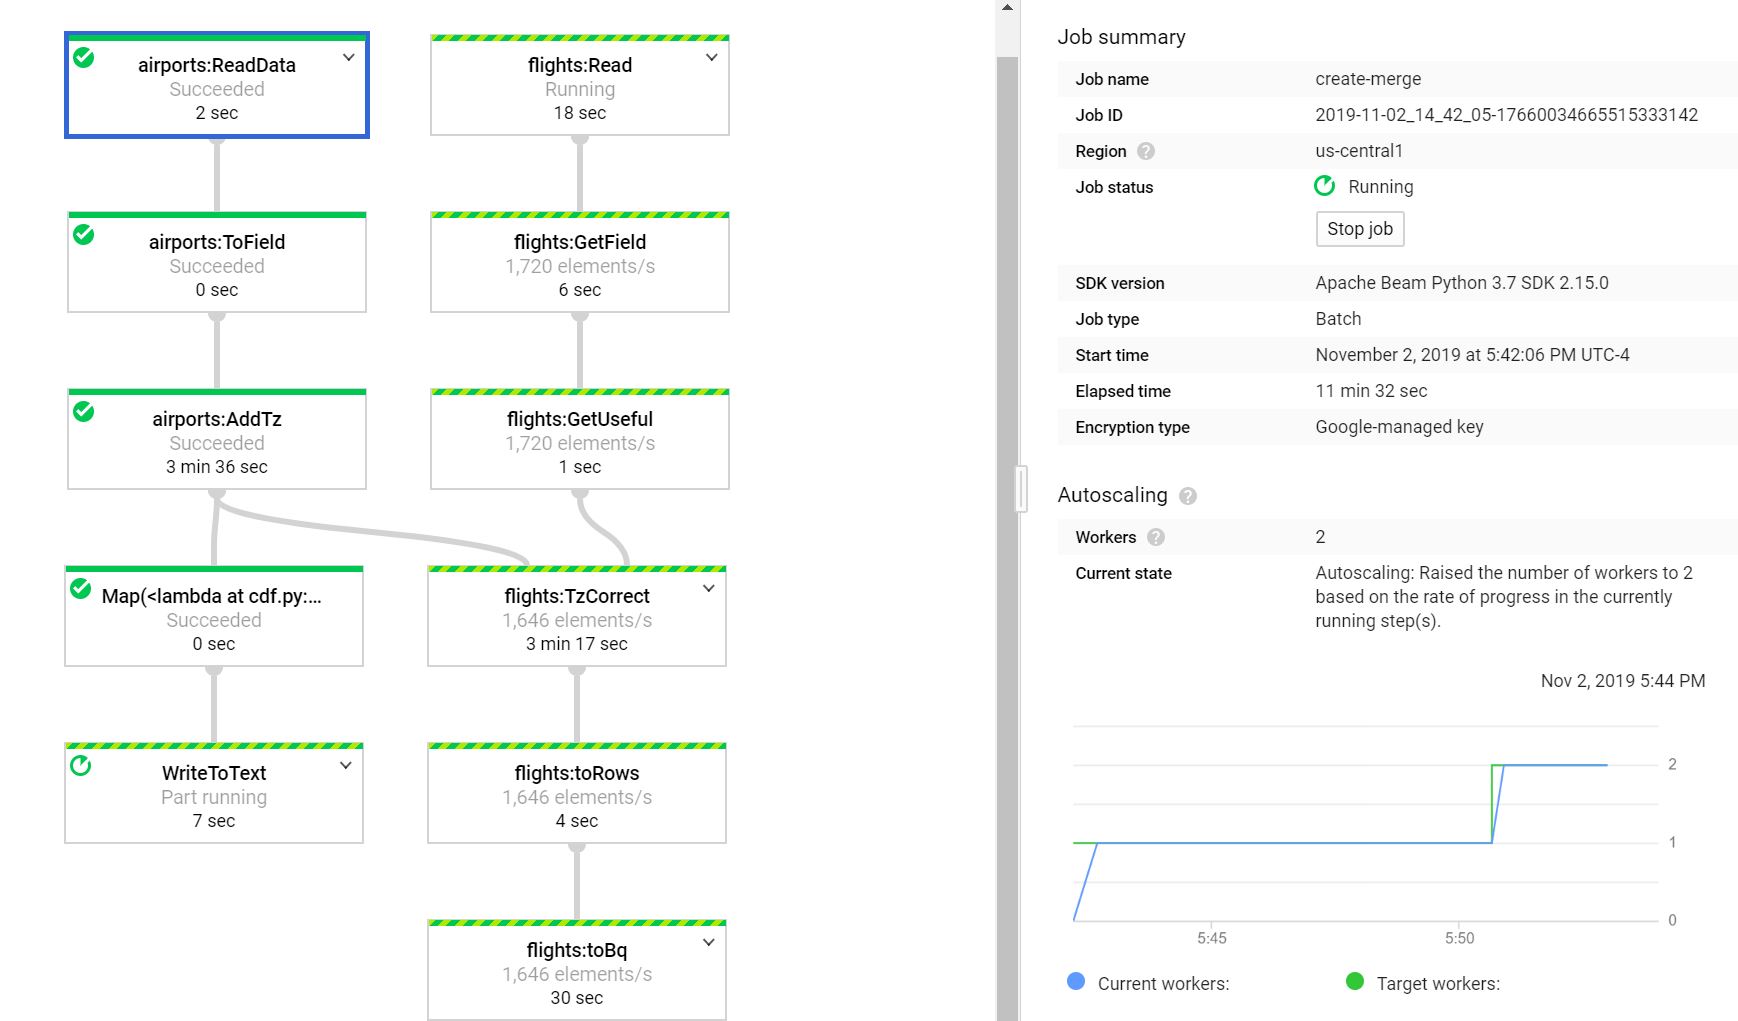The image size is (1738, 1021).
Task: Open the help icon next to Autoscaling
Action: (x=1188, y=496)
